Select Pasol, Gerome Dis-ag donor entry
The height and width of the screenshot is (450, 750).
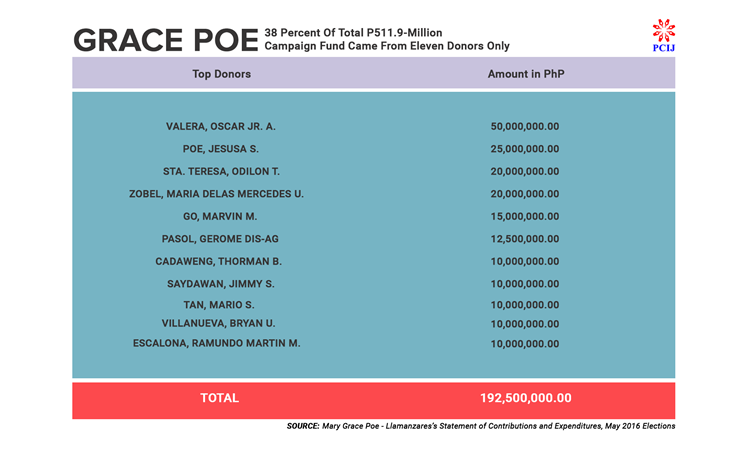[x=220, y=239]
